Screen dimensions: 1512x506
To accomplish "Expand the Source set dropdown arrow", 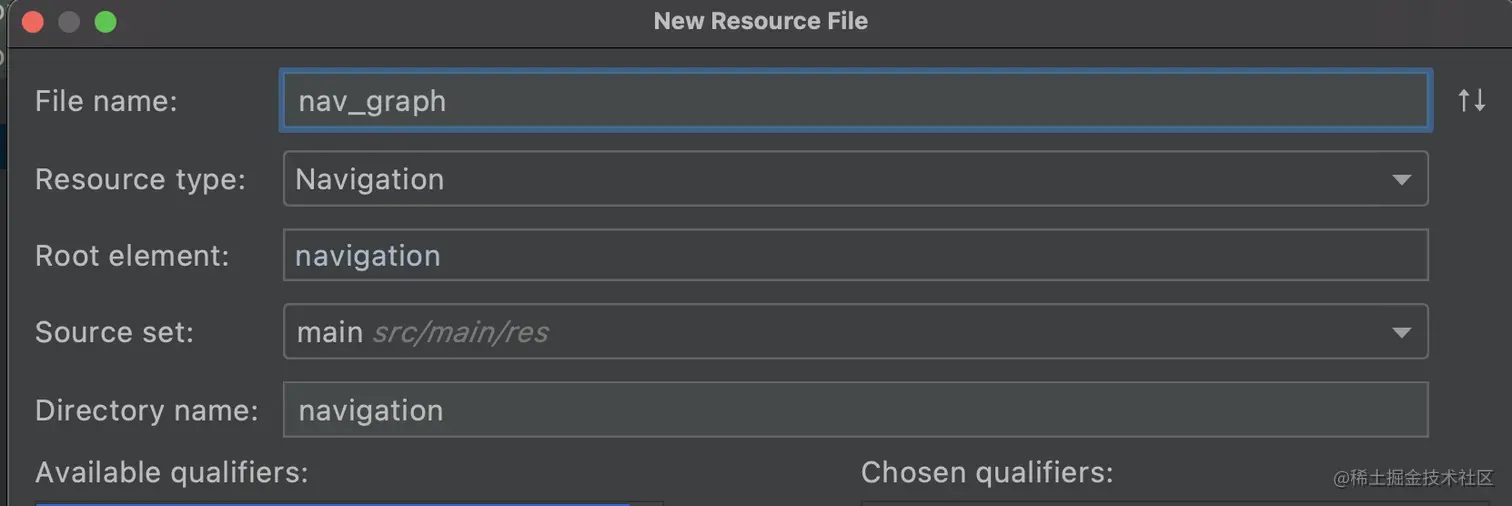I will 1401,332.
